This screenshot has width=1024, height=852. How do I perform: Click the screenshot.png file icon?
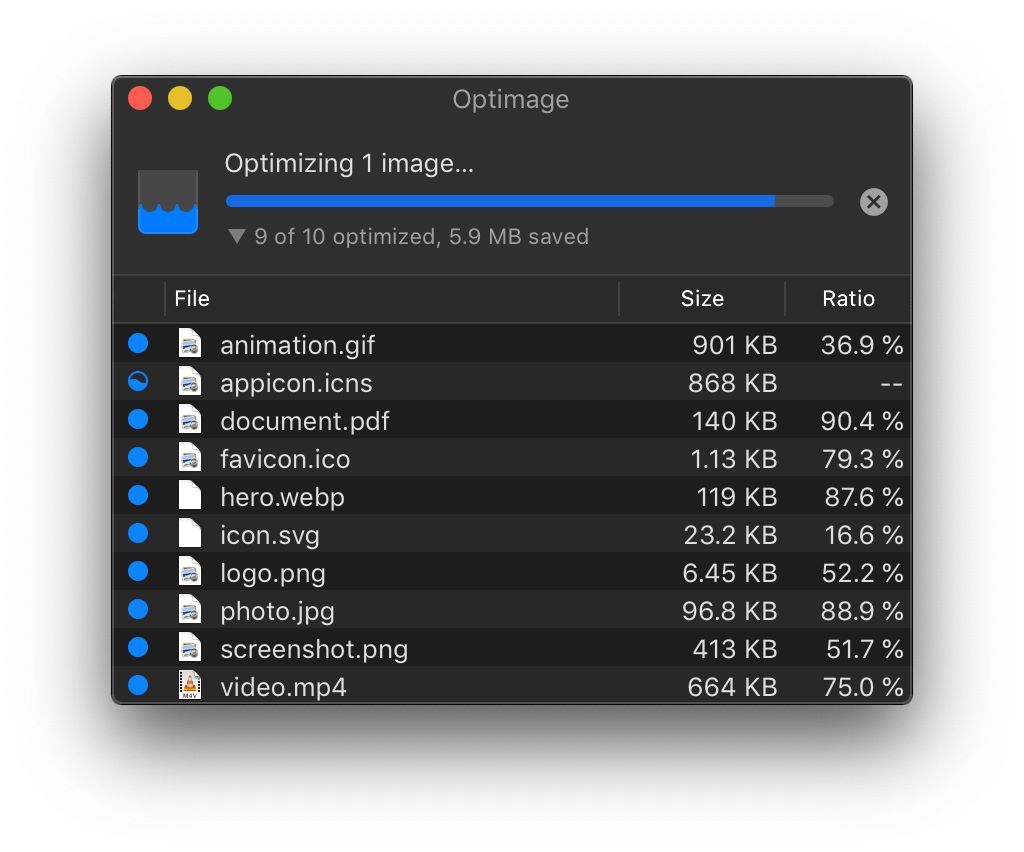tap(190, 647)
